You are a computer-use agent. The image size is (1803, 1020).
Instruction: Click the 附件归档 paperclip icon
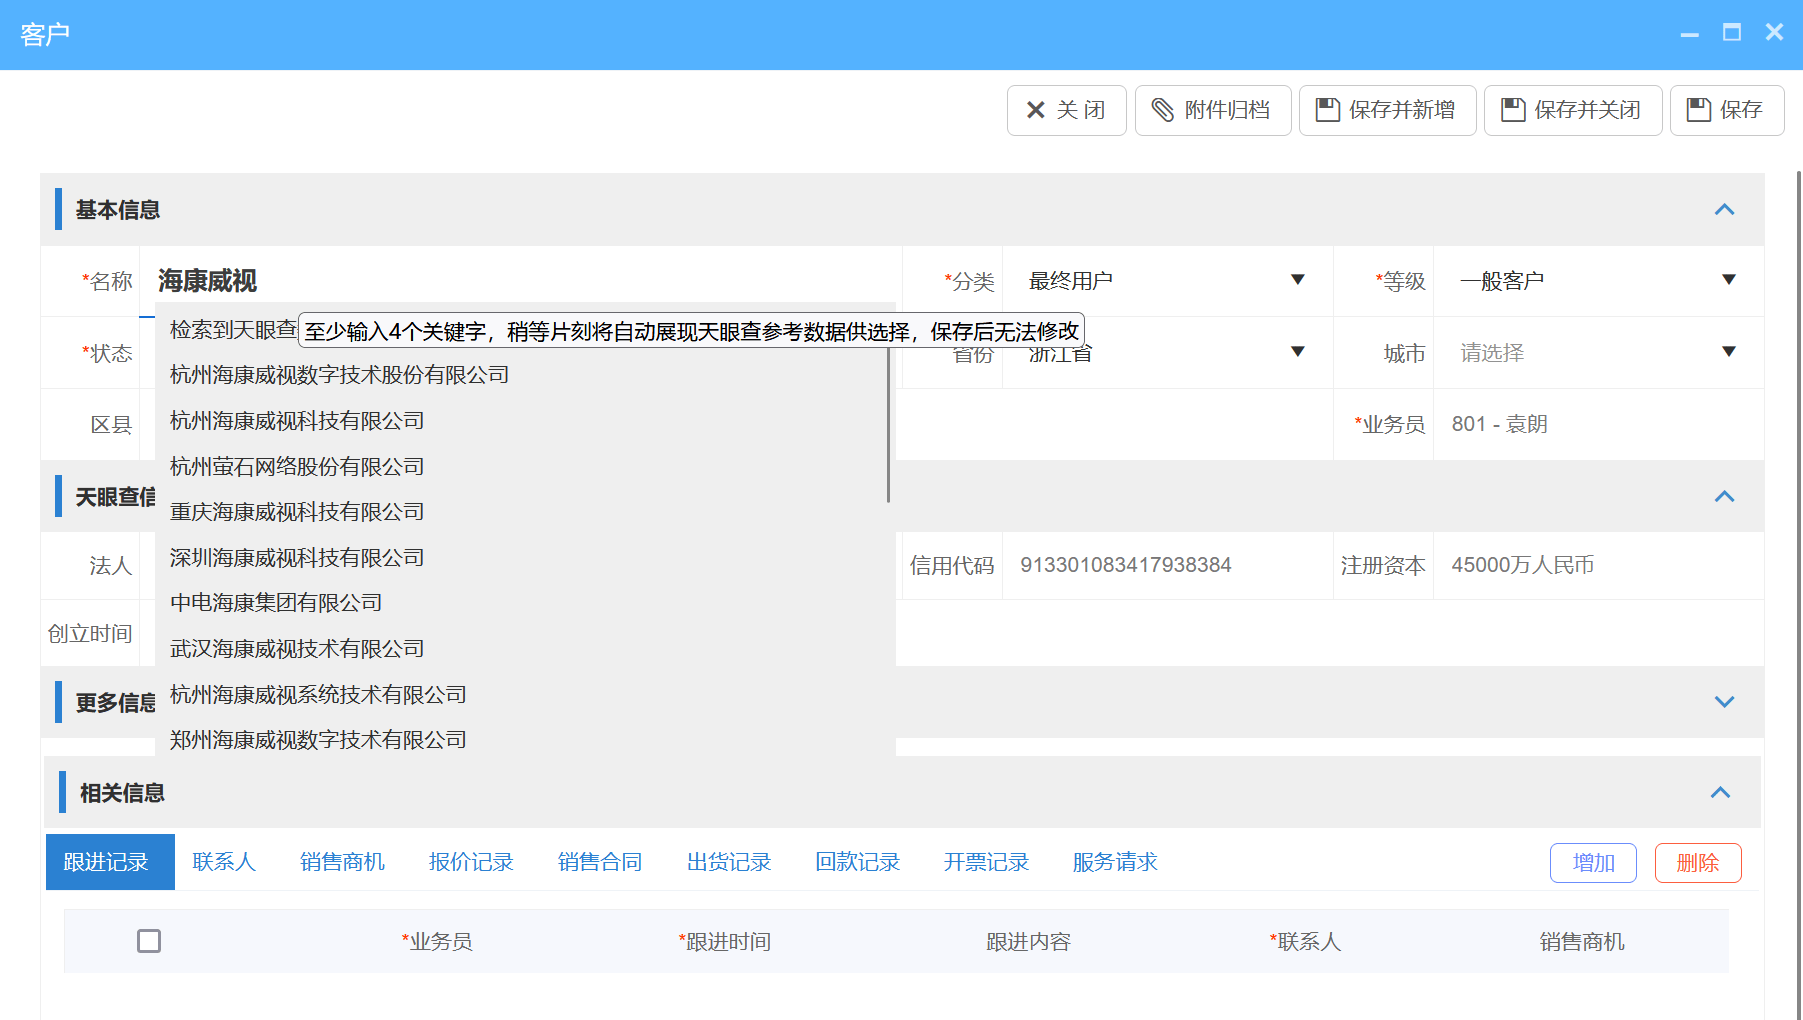(x=1163, y=110)
